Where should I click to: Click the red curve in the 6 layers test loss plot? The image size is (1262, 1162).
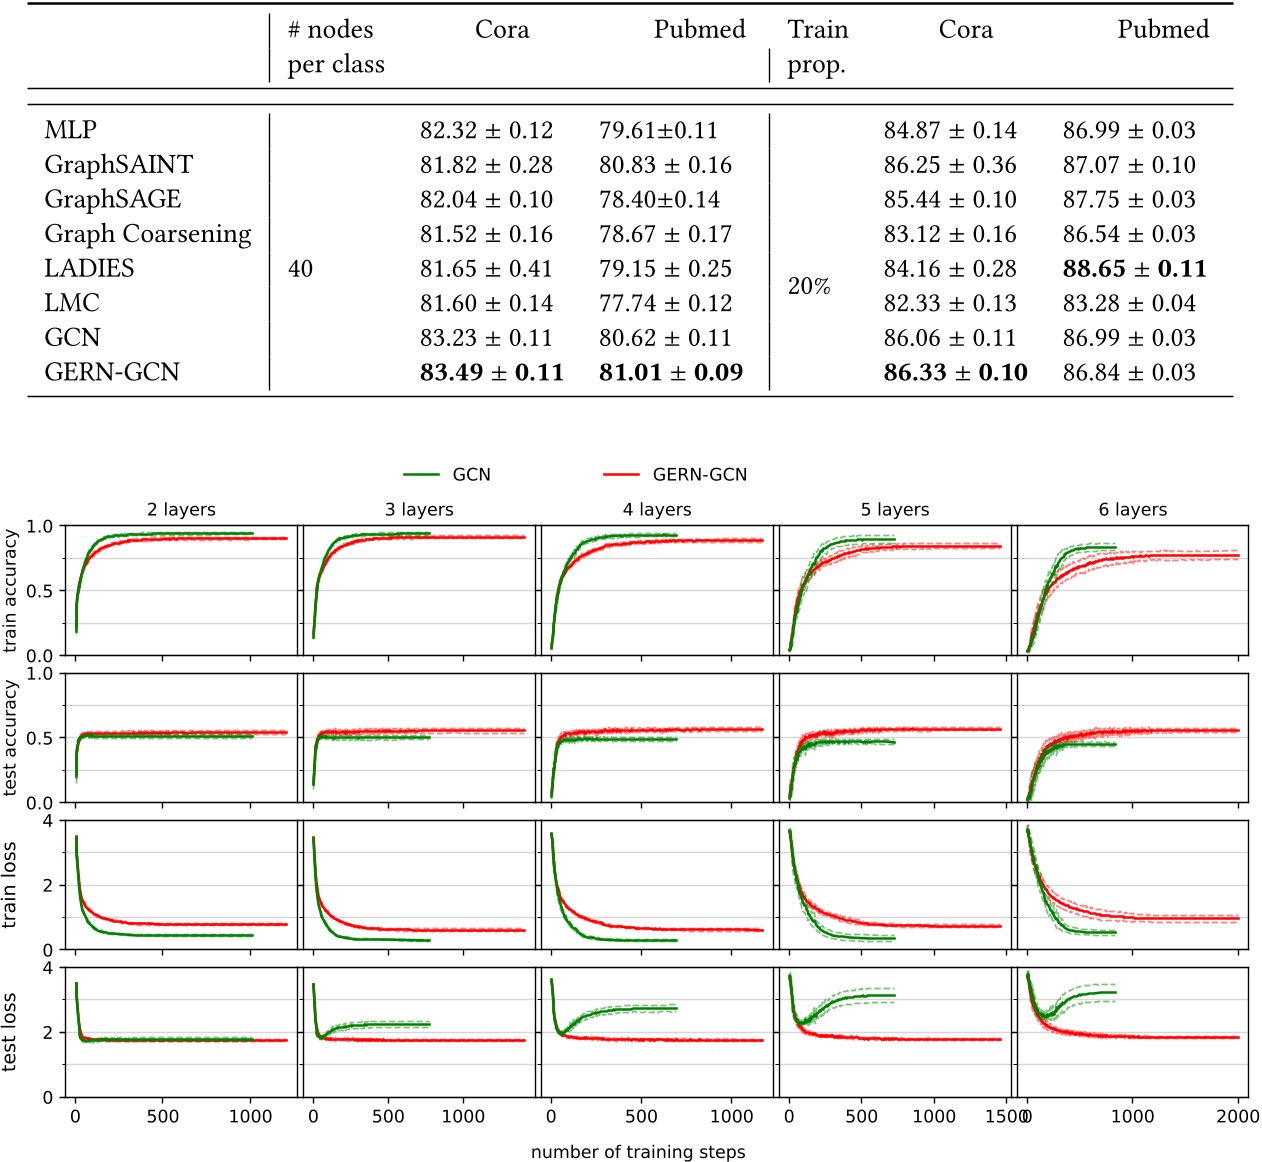(x=1150, y=1038)
